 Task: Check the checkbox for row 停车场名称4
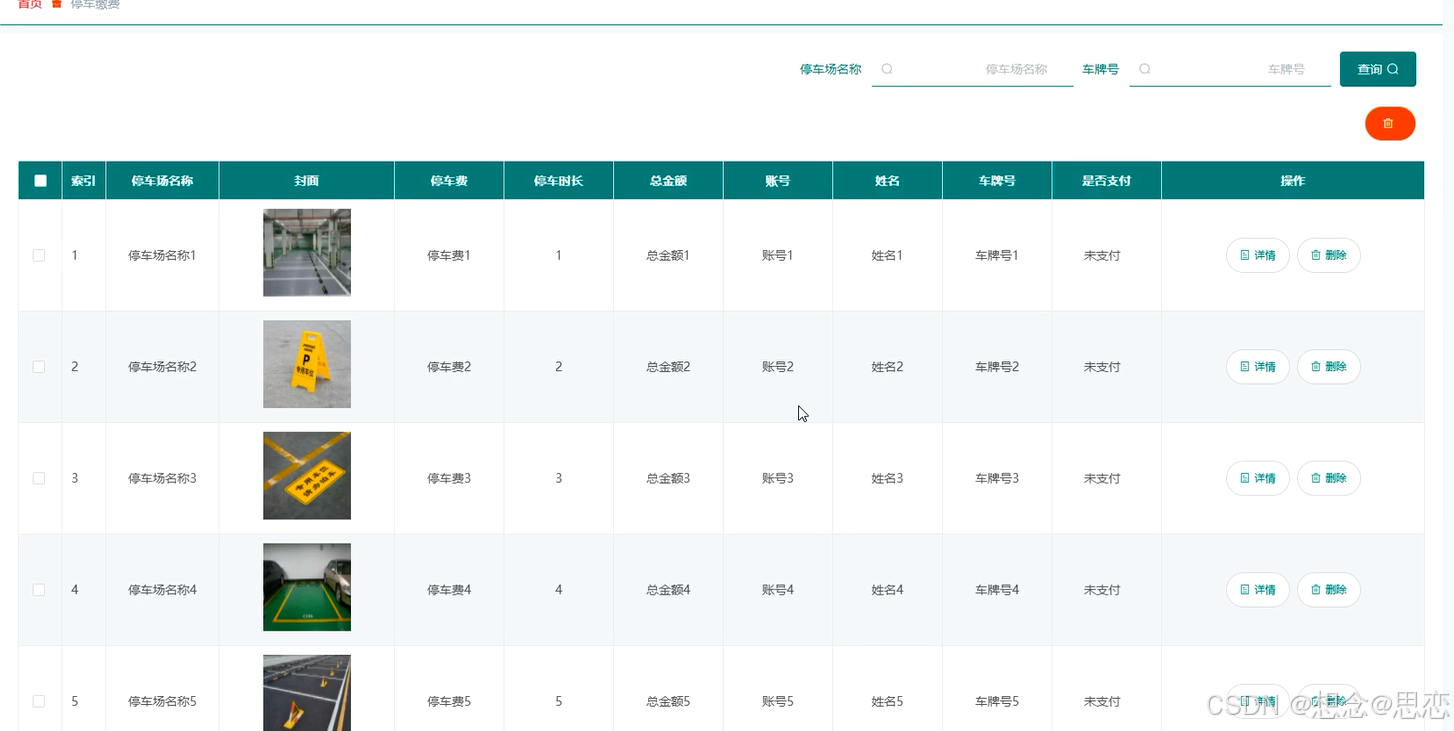[x=39, y=590]
